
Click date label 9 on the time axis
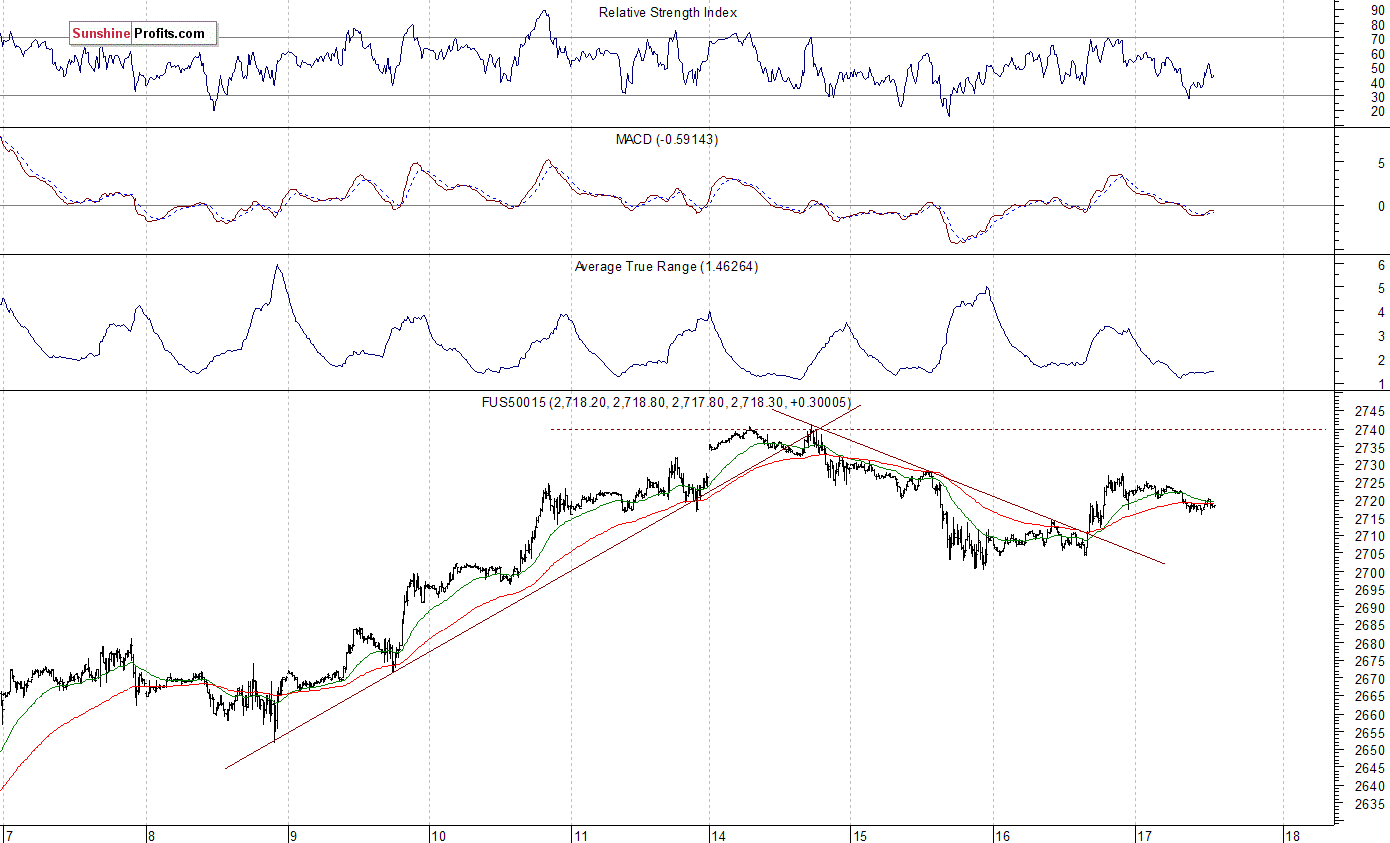[293, 836]
